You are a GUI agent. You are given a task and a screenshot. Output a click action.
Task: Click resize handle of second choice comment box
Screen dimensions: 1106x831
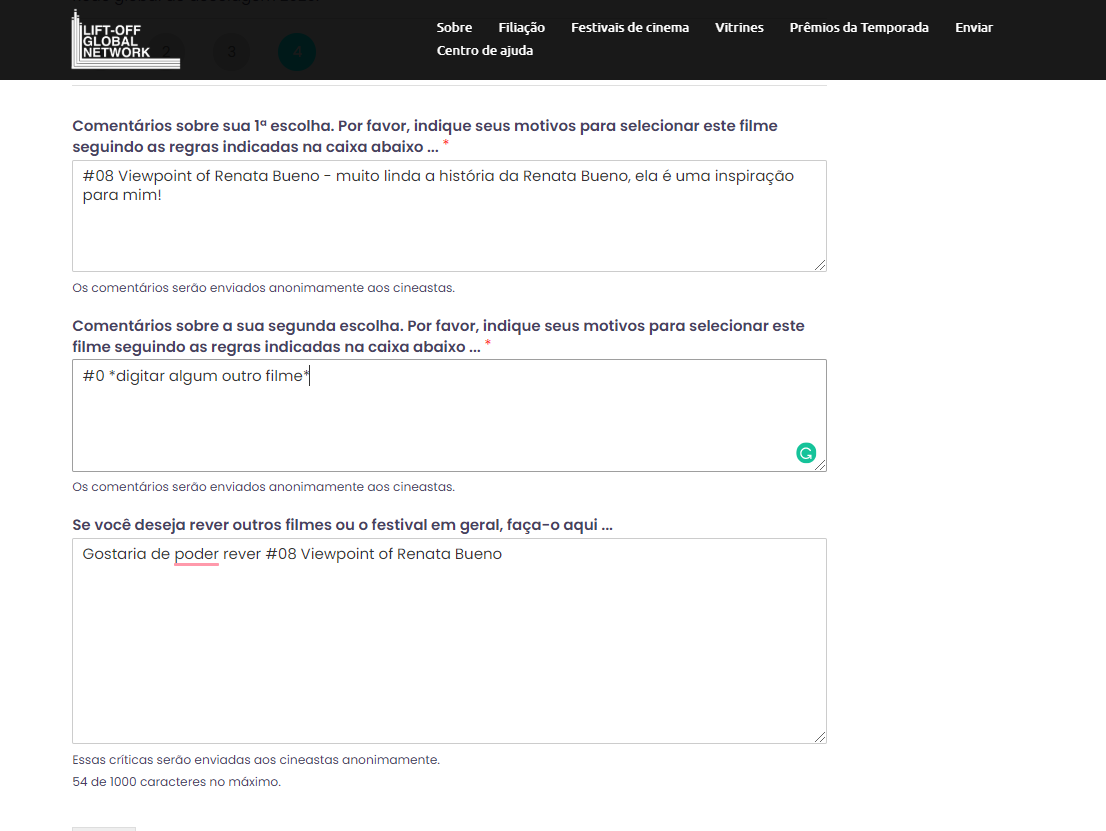point(820,465)
